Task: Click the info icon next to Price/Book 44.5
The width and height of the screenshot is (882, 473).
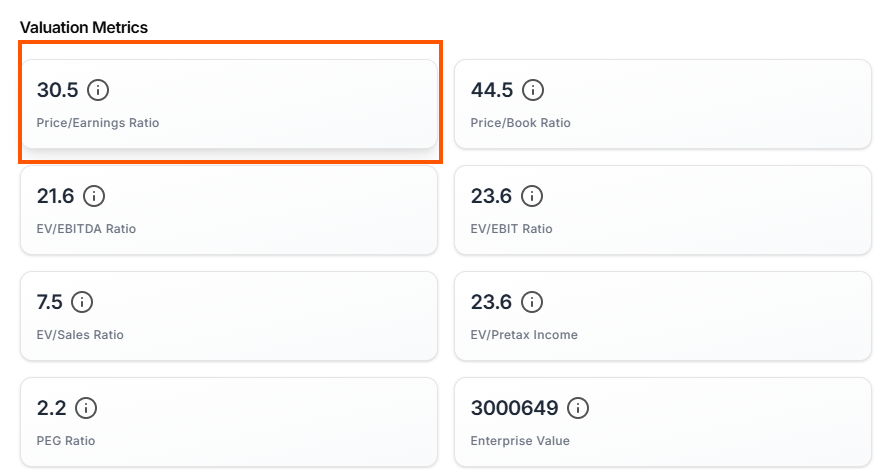Action: [x=533, y=90]
